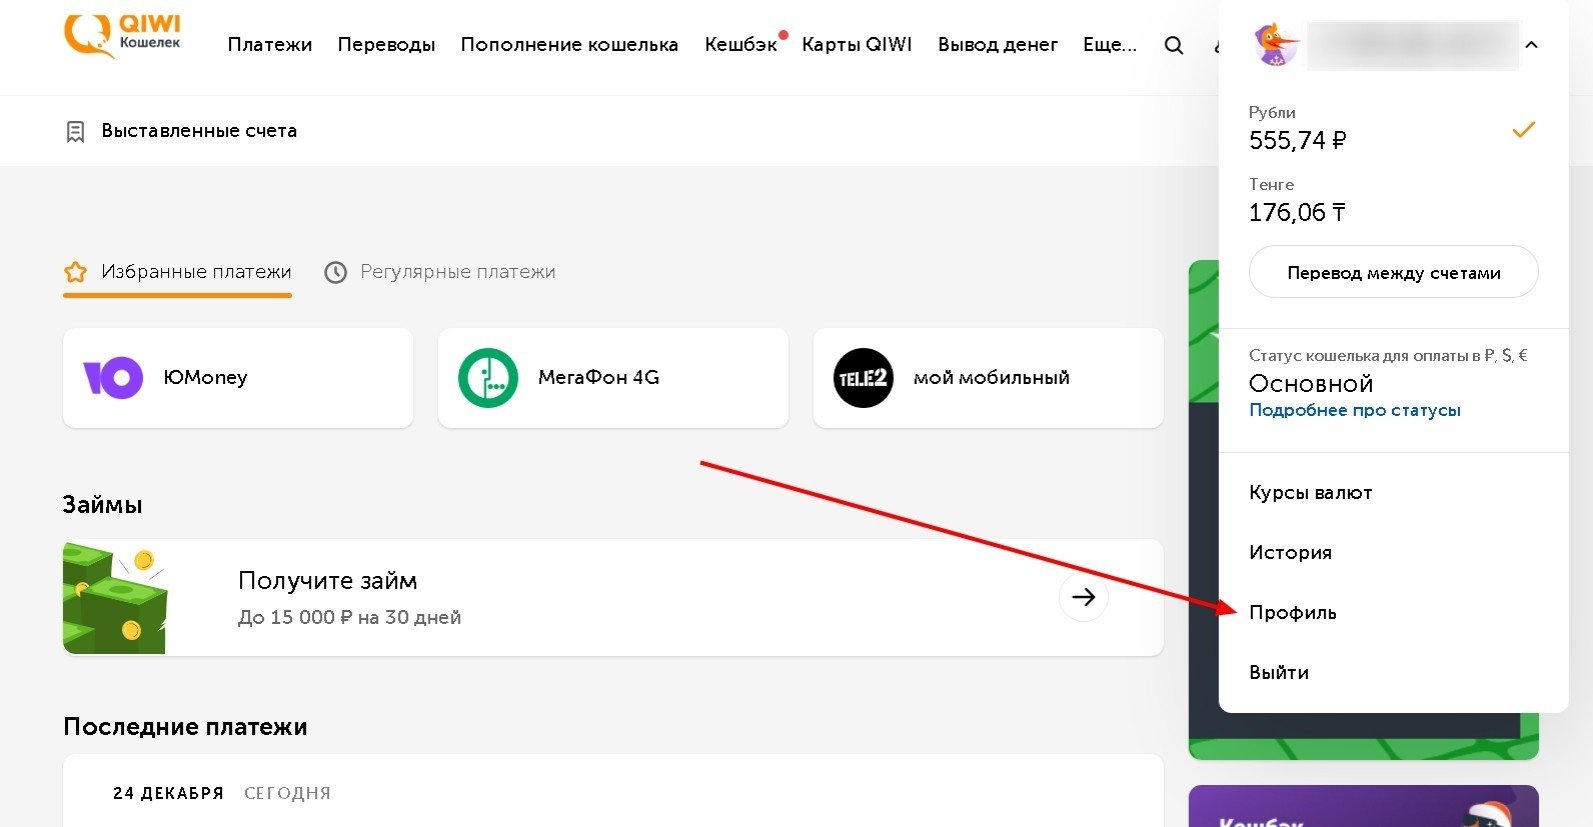The image size is (1593, 827).
Task: Click Выйти to log out
Action: [1278, 673]
